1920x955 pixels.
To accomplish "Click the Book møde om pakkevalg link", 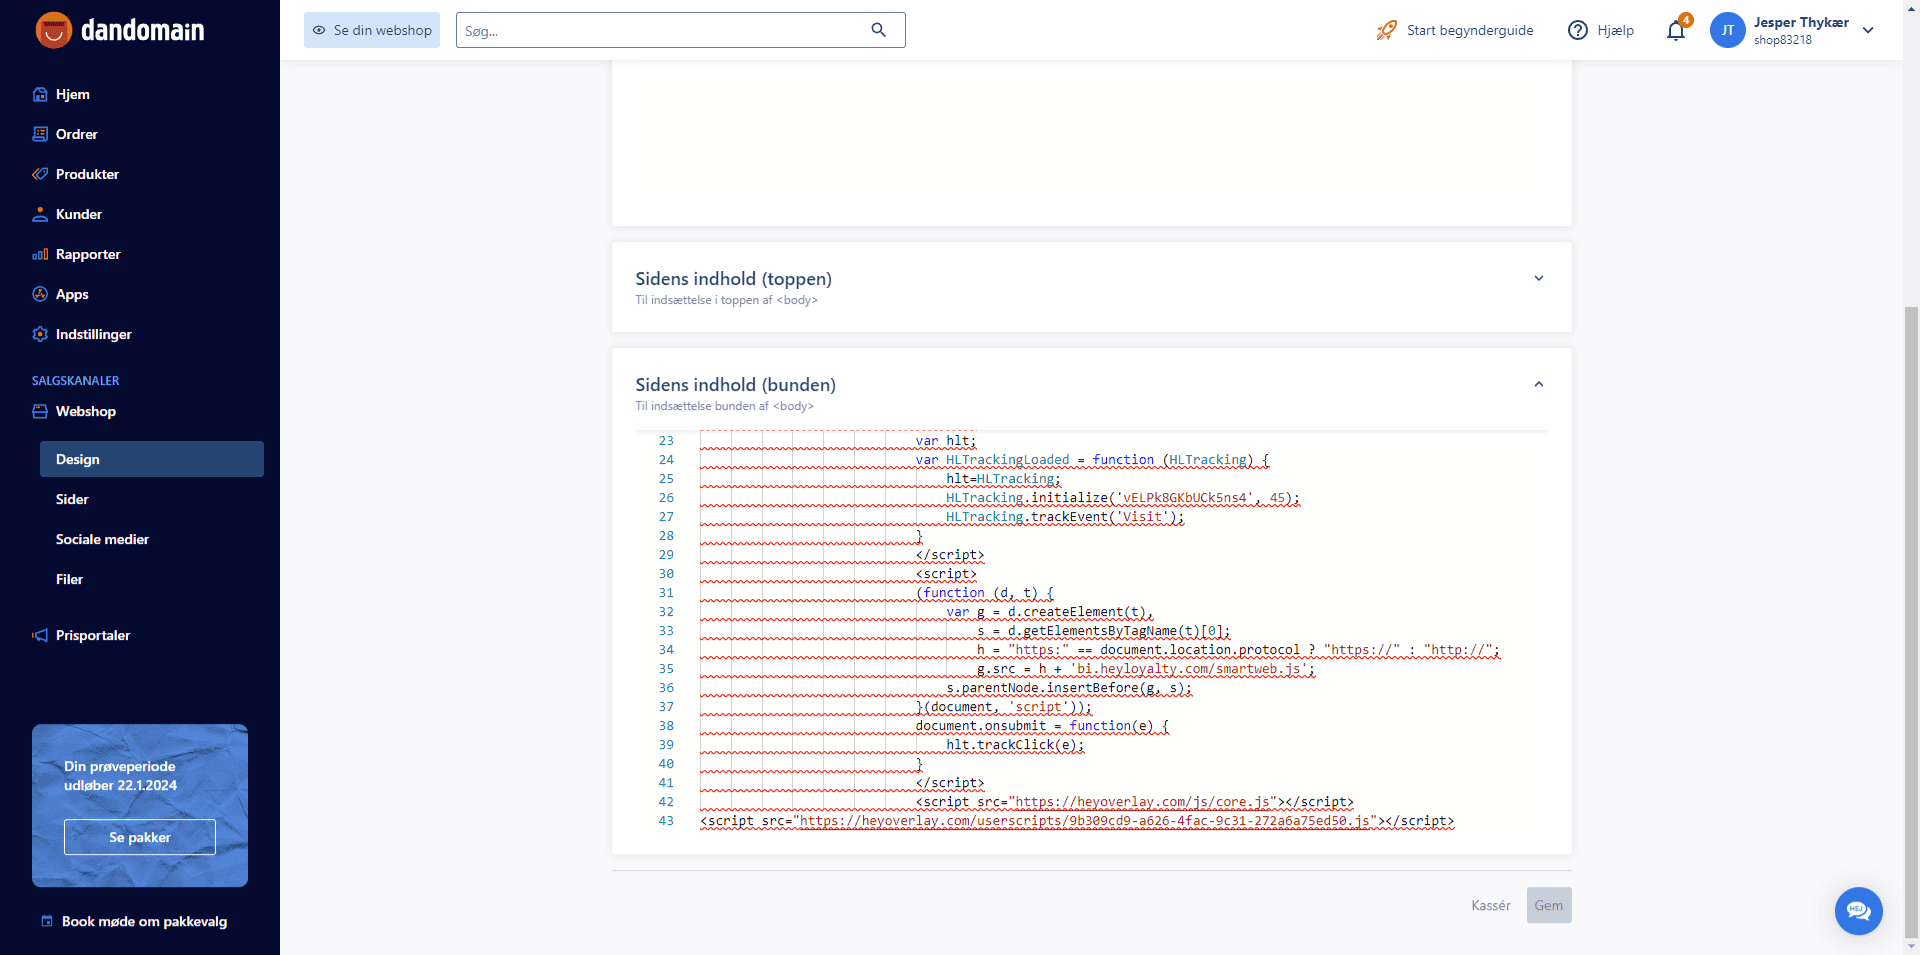I will pyautogui.click(x=144, y=921).
